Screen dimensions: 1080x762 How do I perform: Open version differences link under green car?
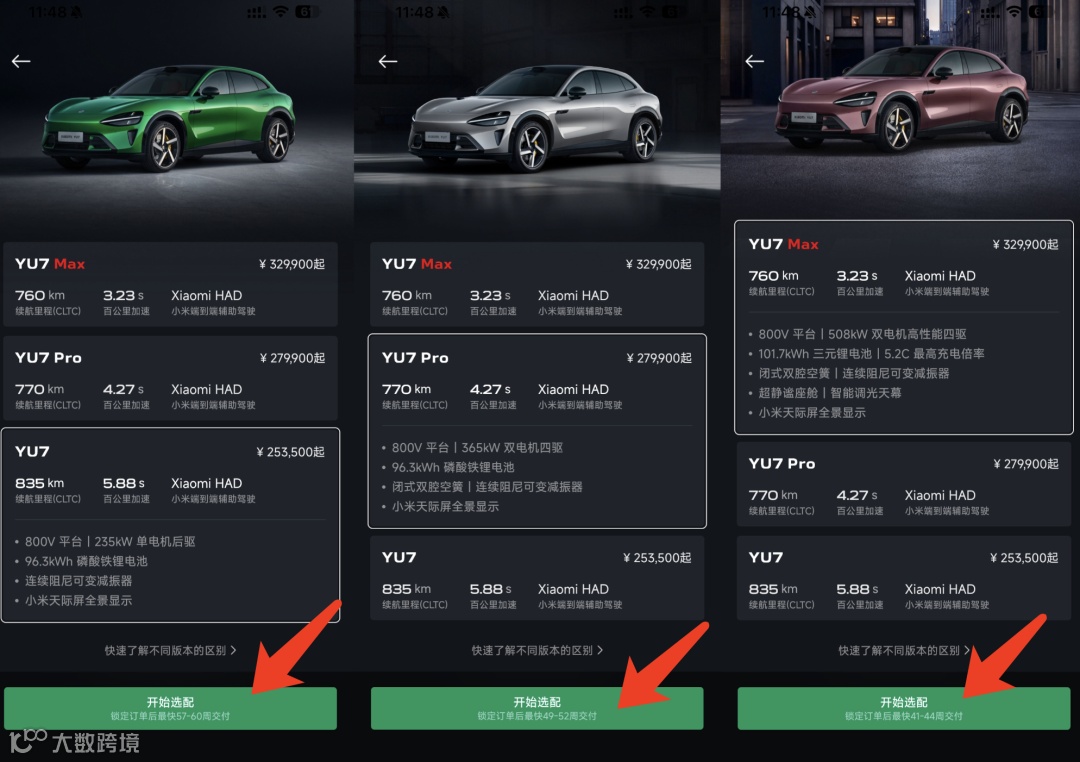[170, 650]
